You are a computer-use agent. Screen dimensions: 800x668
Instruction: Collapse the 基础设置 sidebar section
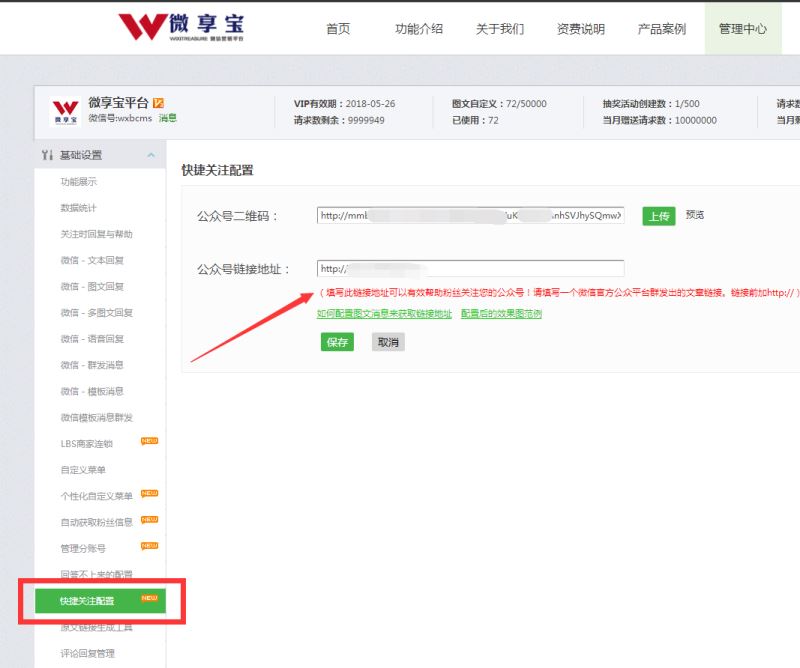154,155
